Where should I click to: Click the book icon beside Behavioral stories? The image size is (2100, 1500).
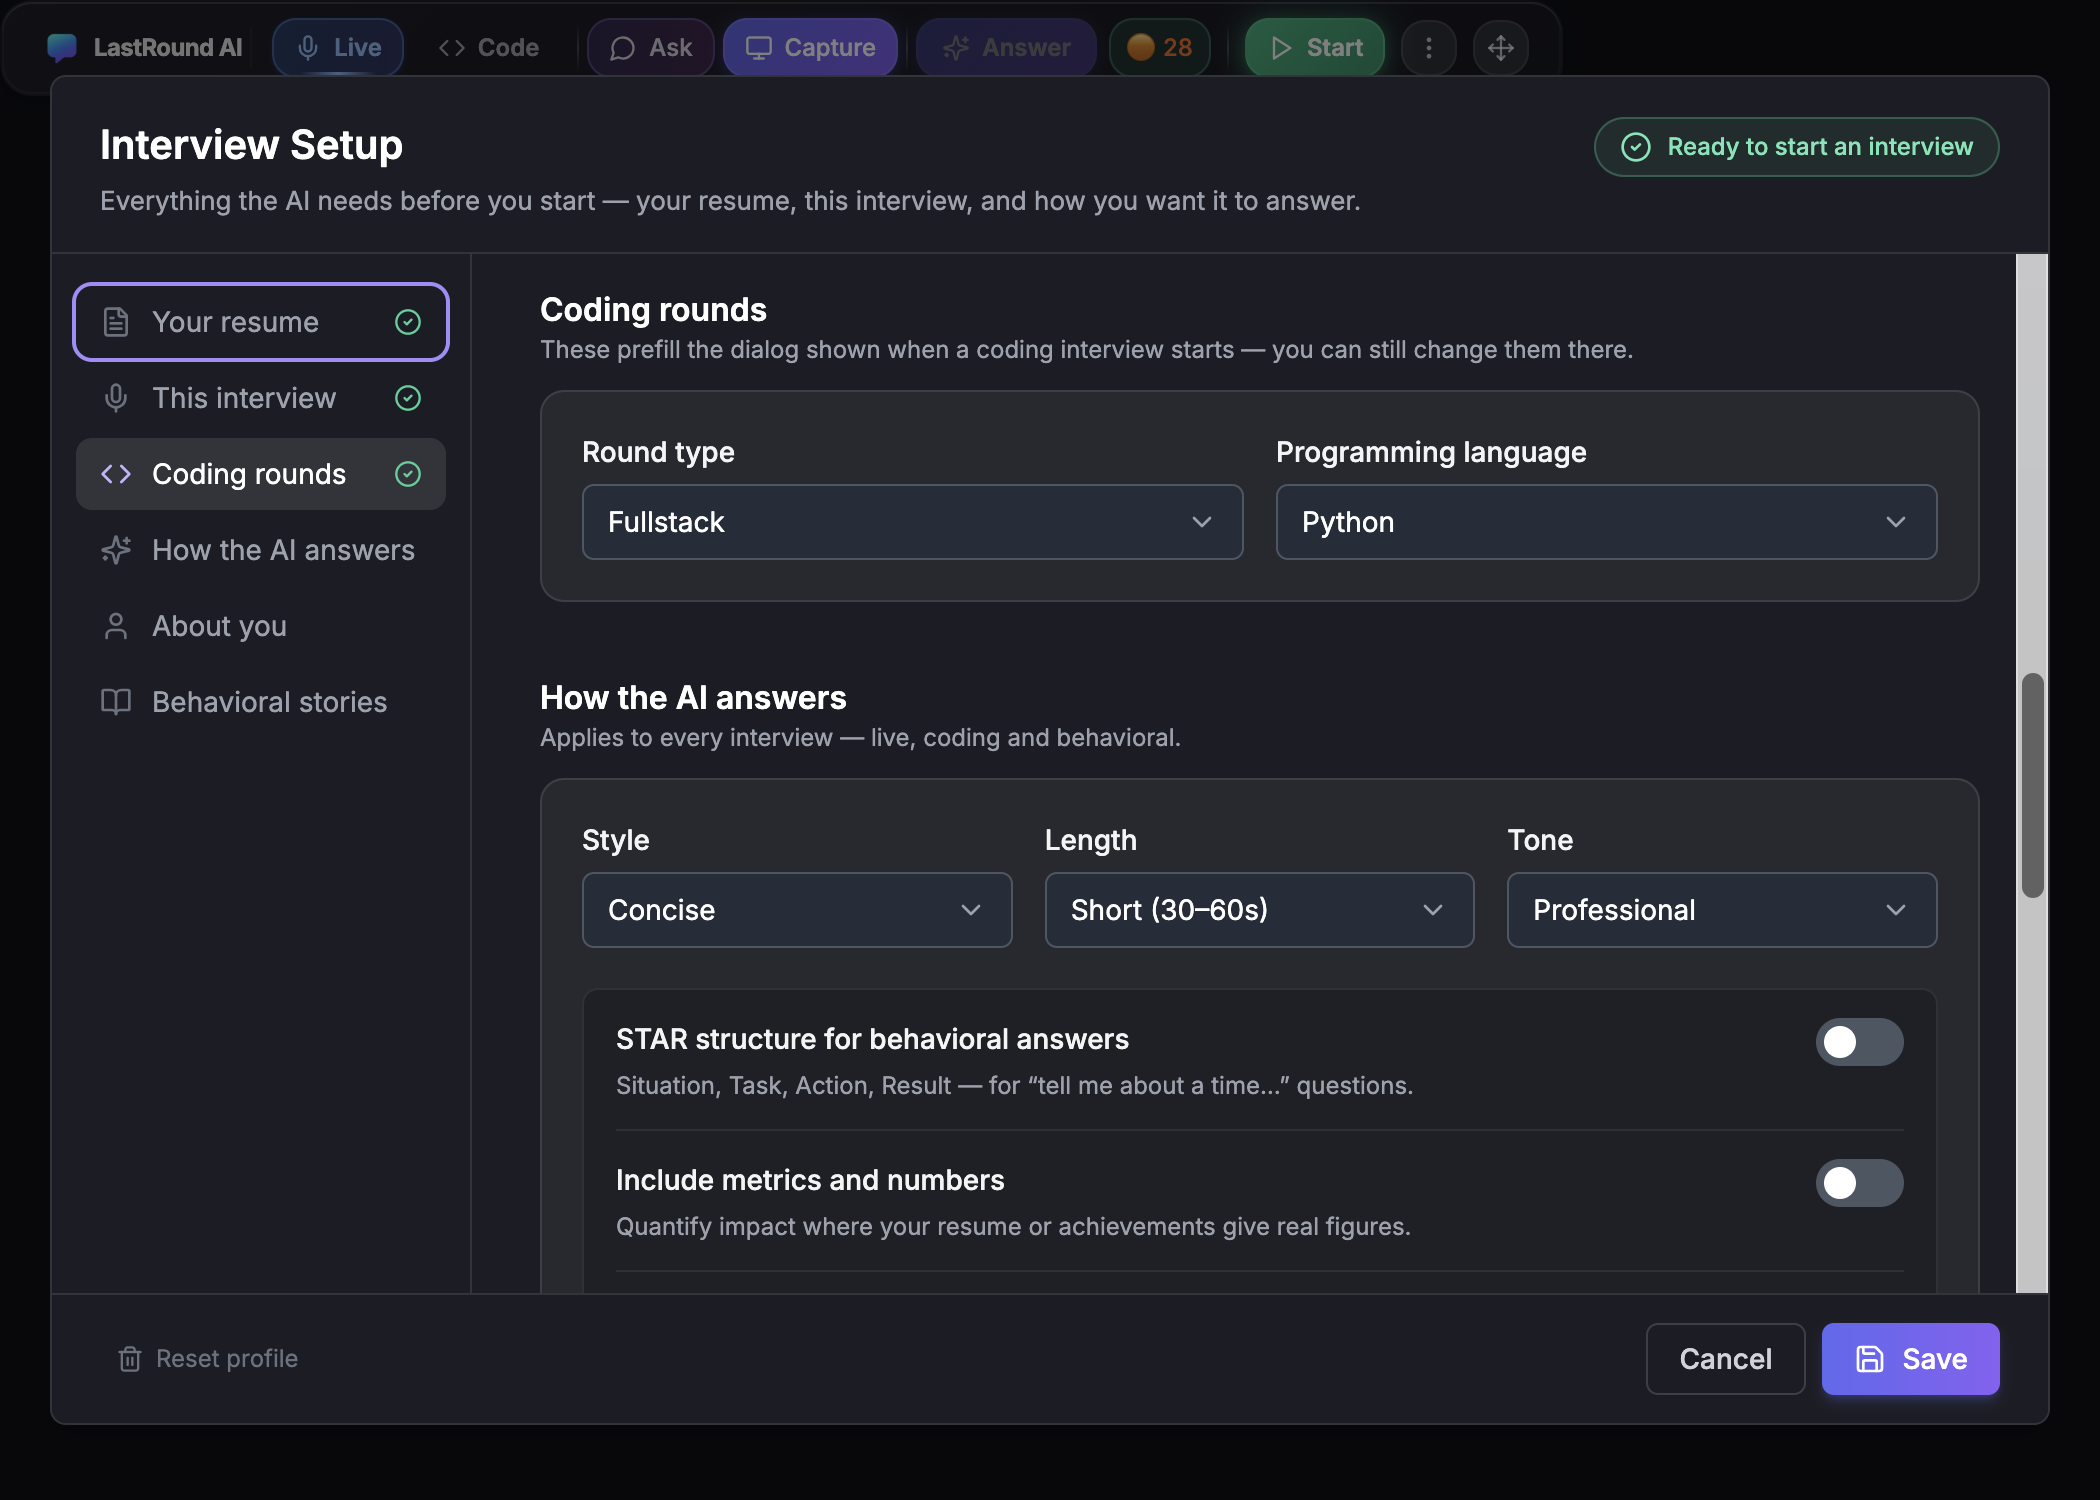(116, 702)
